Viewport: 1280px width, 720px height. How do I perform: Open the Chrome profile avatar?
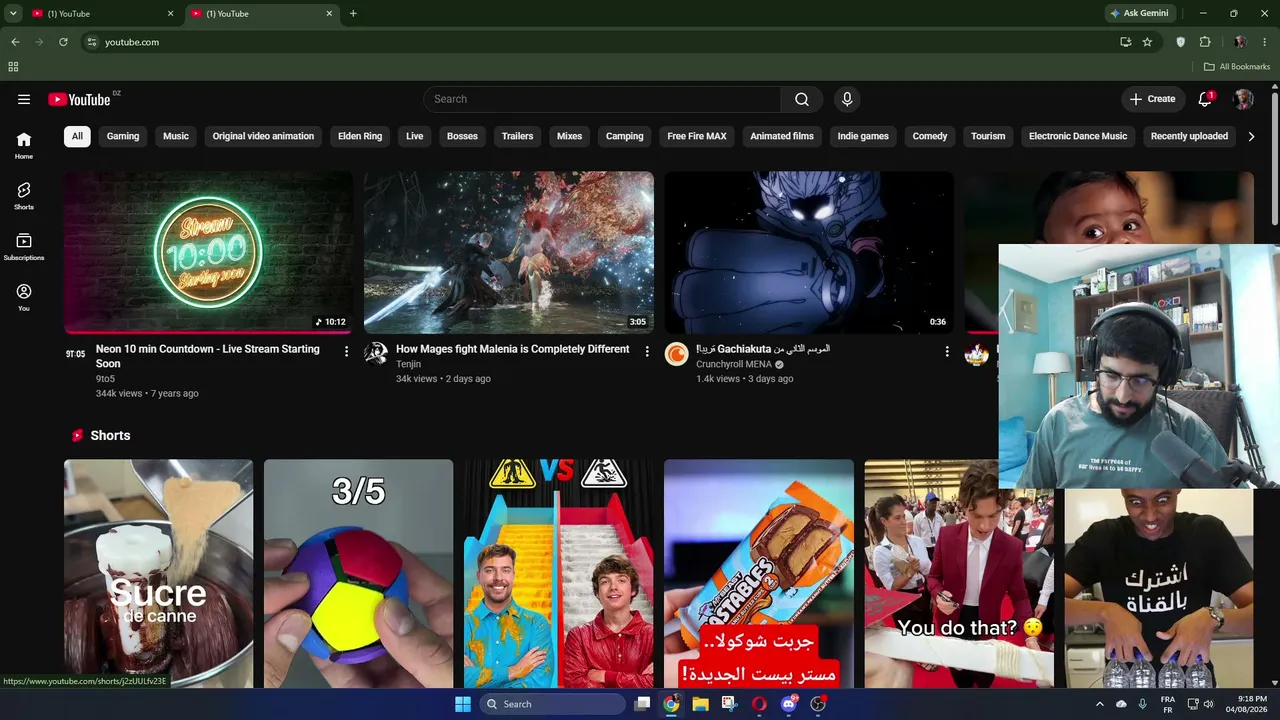click(x=1240, y=42)
